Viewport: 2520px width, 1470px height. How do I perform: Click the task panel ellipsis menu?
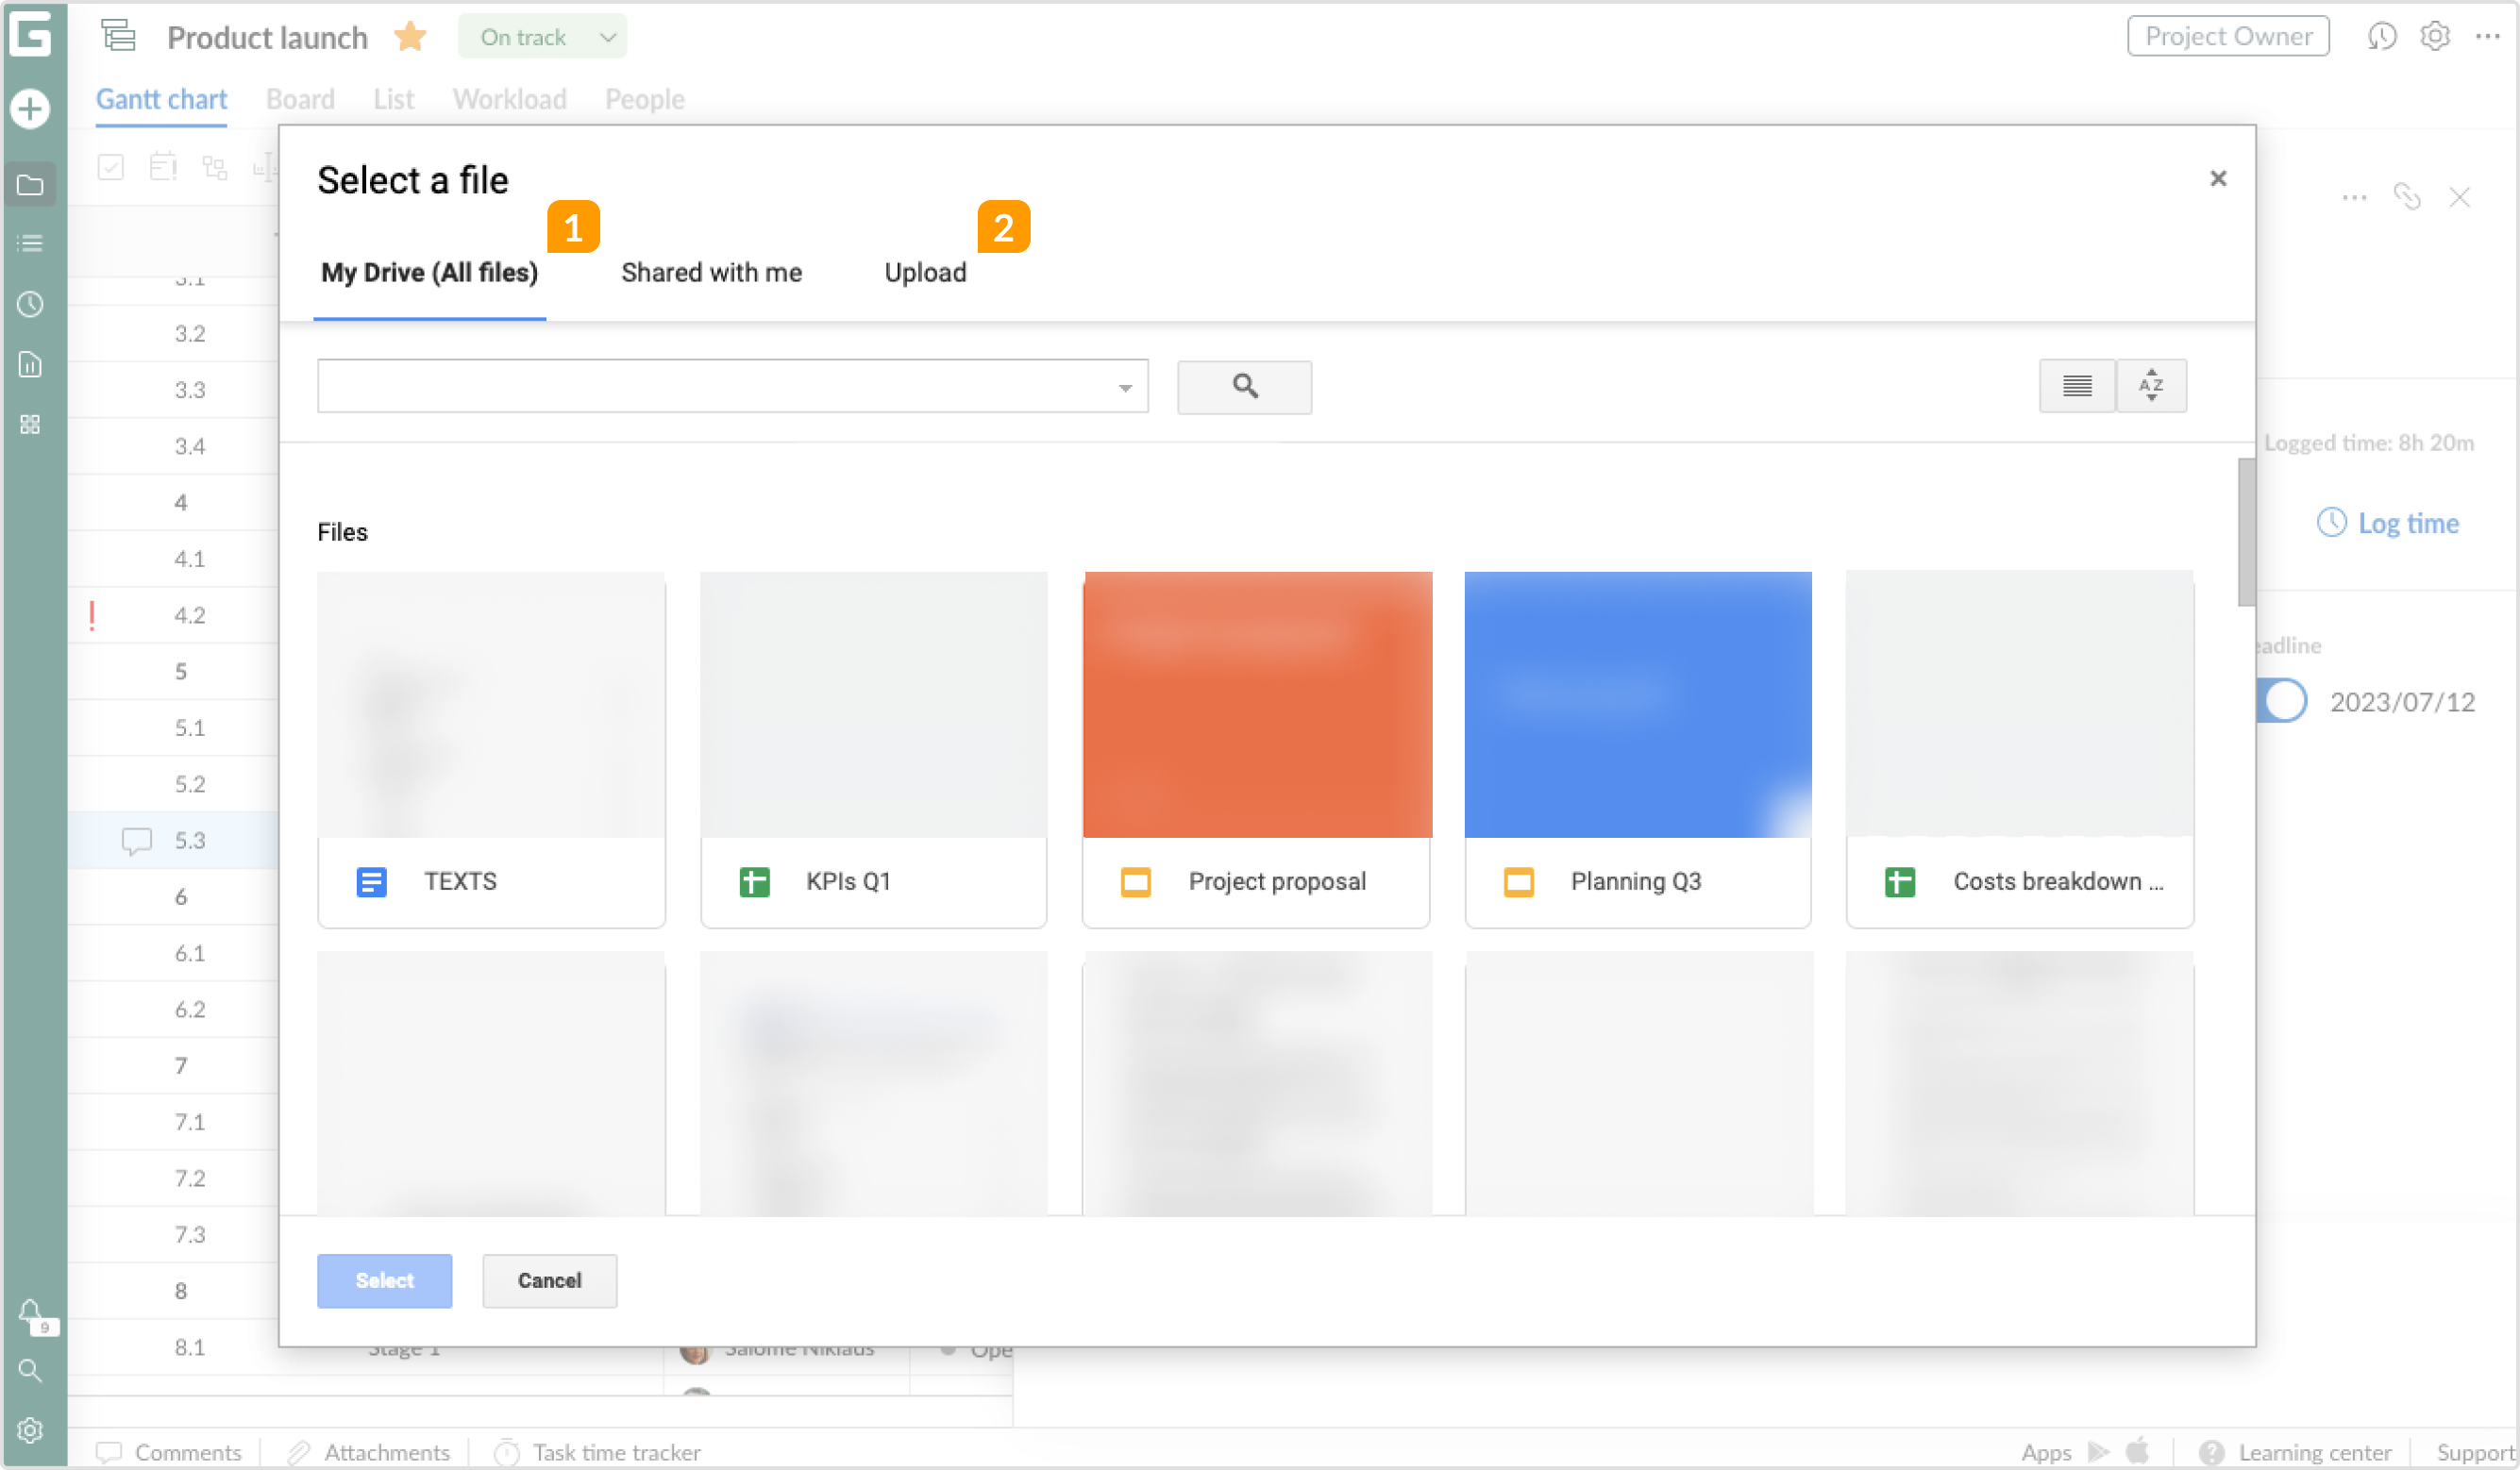(x=2355, y=197)
